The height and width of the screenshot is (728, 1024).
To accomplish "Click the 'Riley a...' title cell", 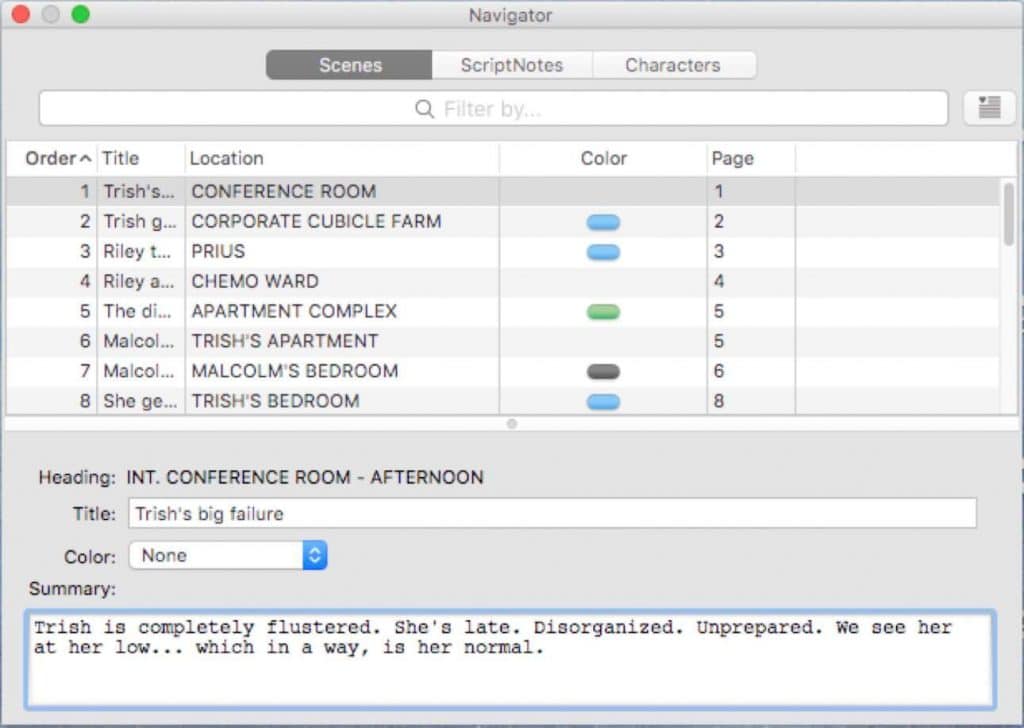I will [x=139, y=281].
